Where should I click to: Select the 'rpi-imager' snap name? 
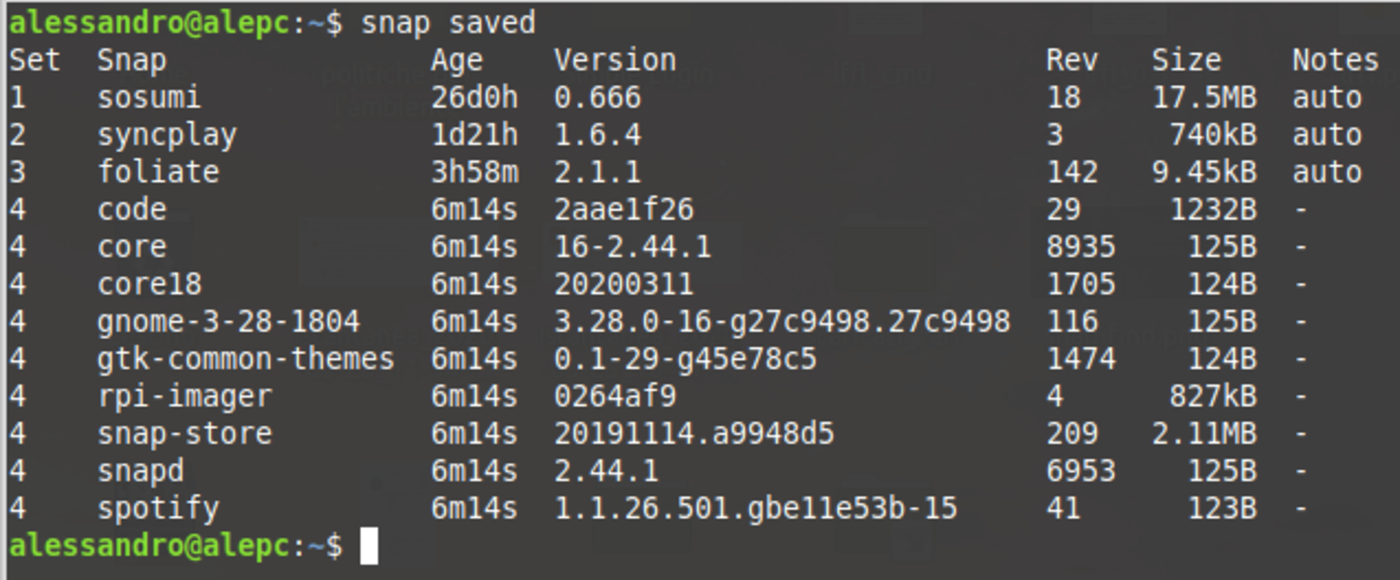(185, 396)
